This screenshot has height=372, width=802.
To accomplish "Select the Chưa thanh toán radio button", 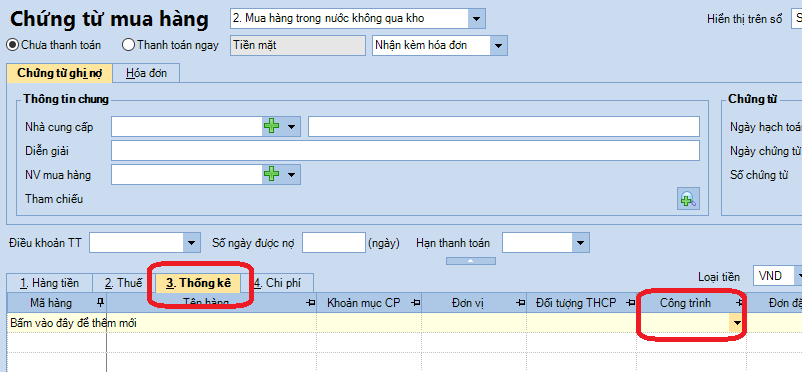I will coord(12,45).
